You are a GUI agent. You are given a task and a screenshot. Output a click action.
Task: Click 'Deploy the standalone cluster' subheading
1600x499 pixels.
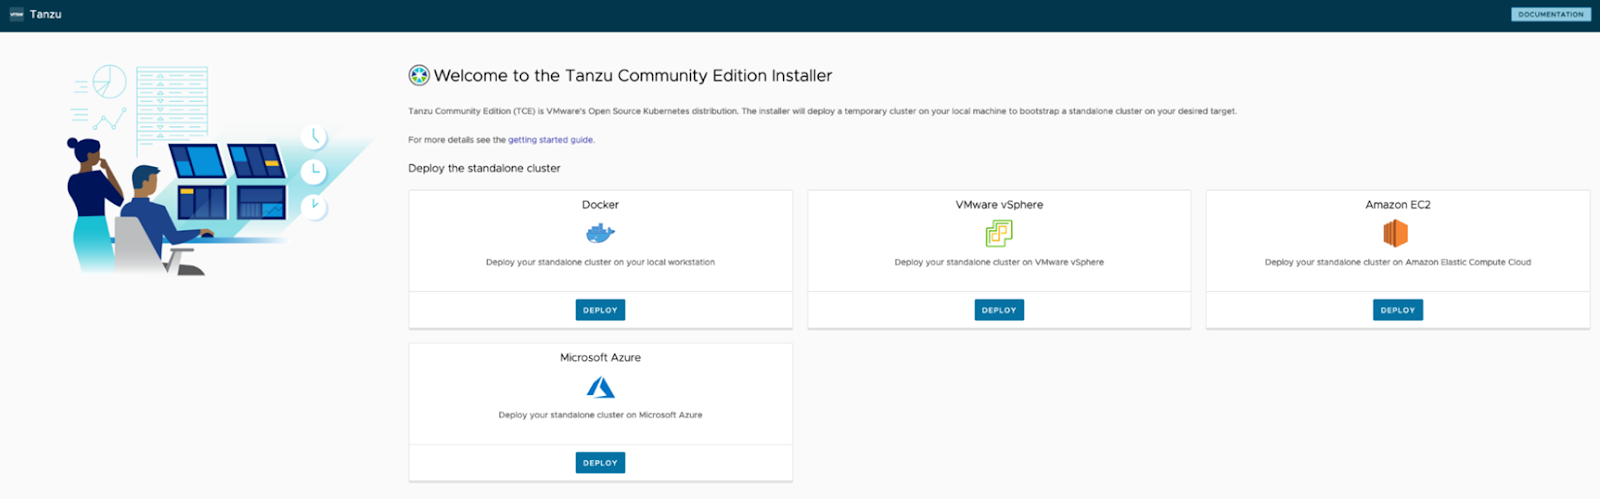pyautogui.click(x=484, y=168)
